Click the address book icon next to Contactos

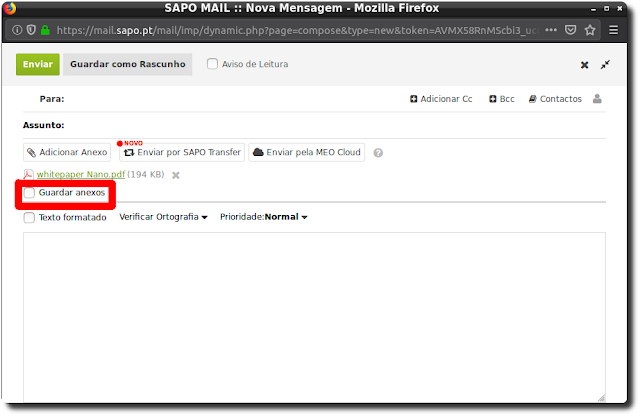point(533,99)
